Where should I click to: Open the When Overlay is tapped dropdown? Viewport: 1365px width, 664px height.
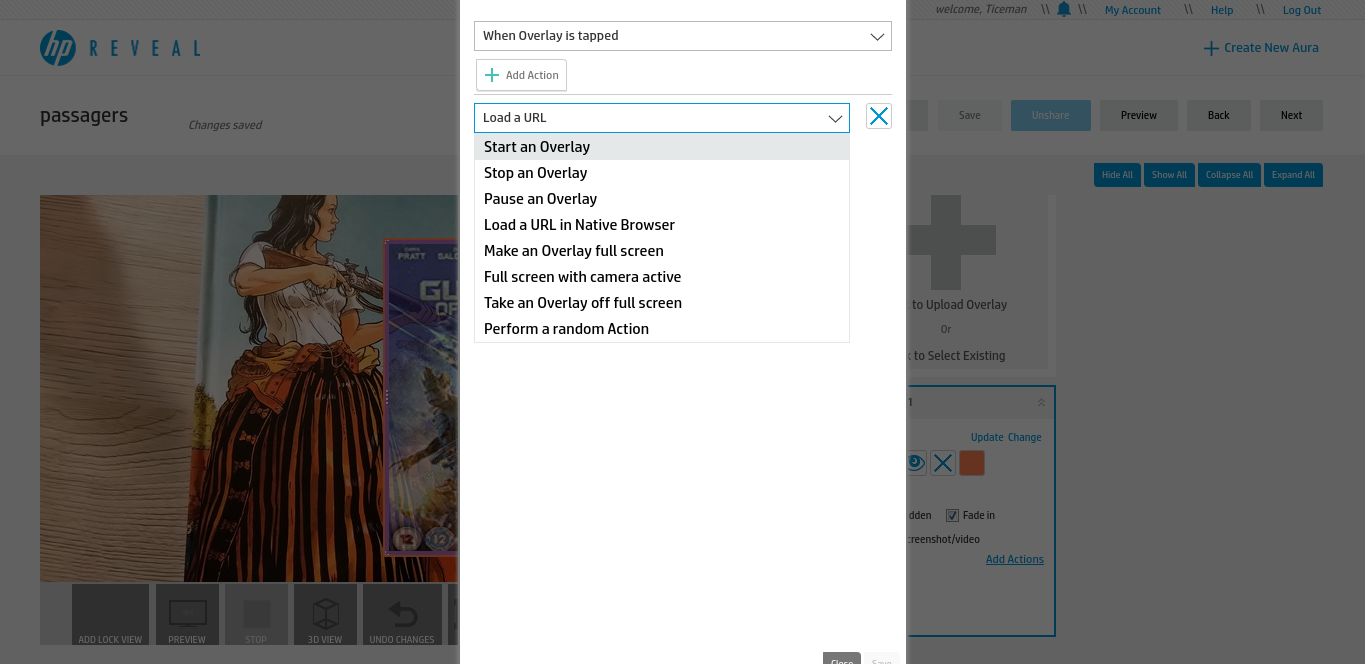pyautogui.click(x=683, y=36)
